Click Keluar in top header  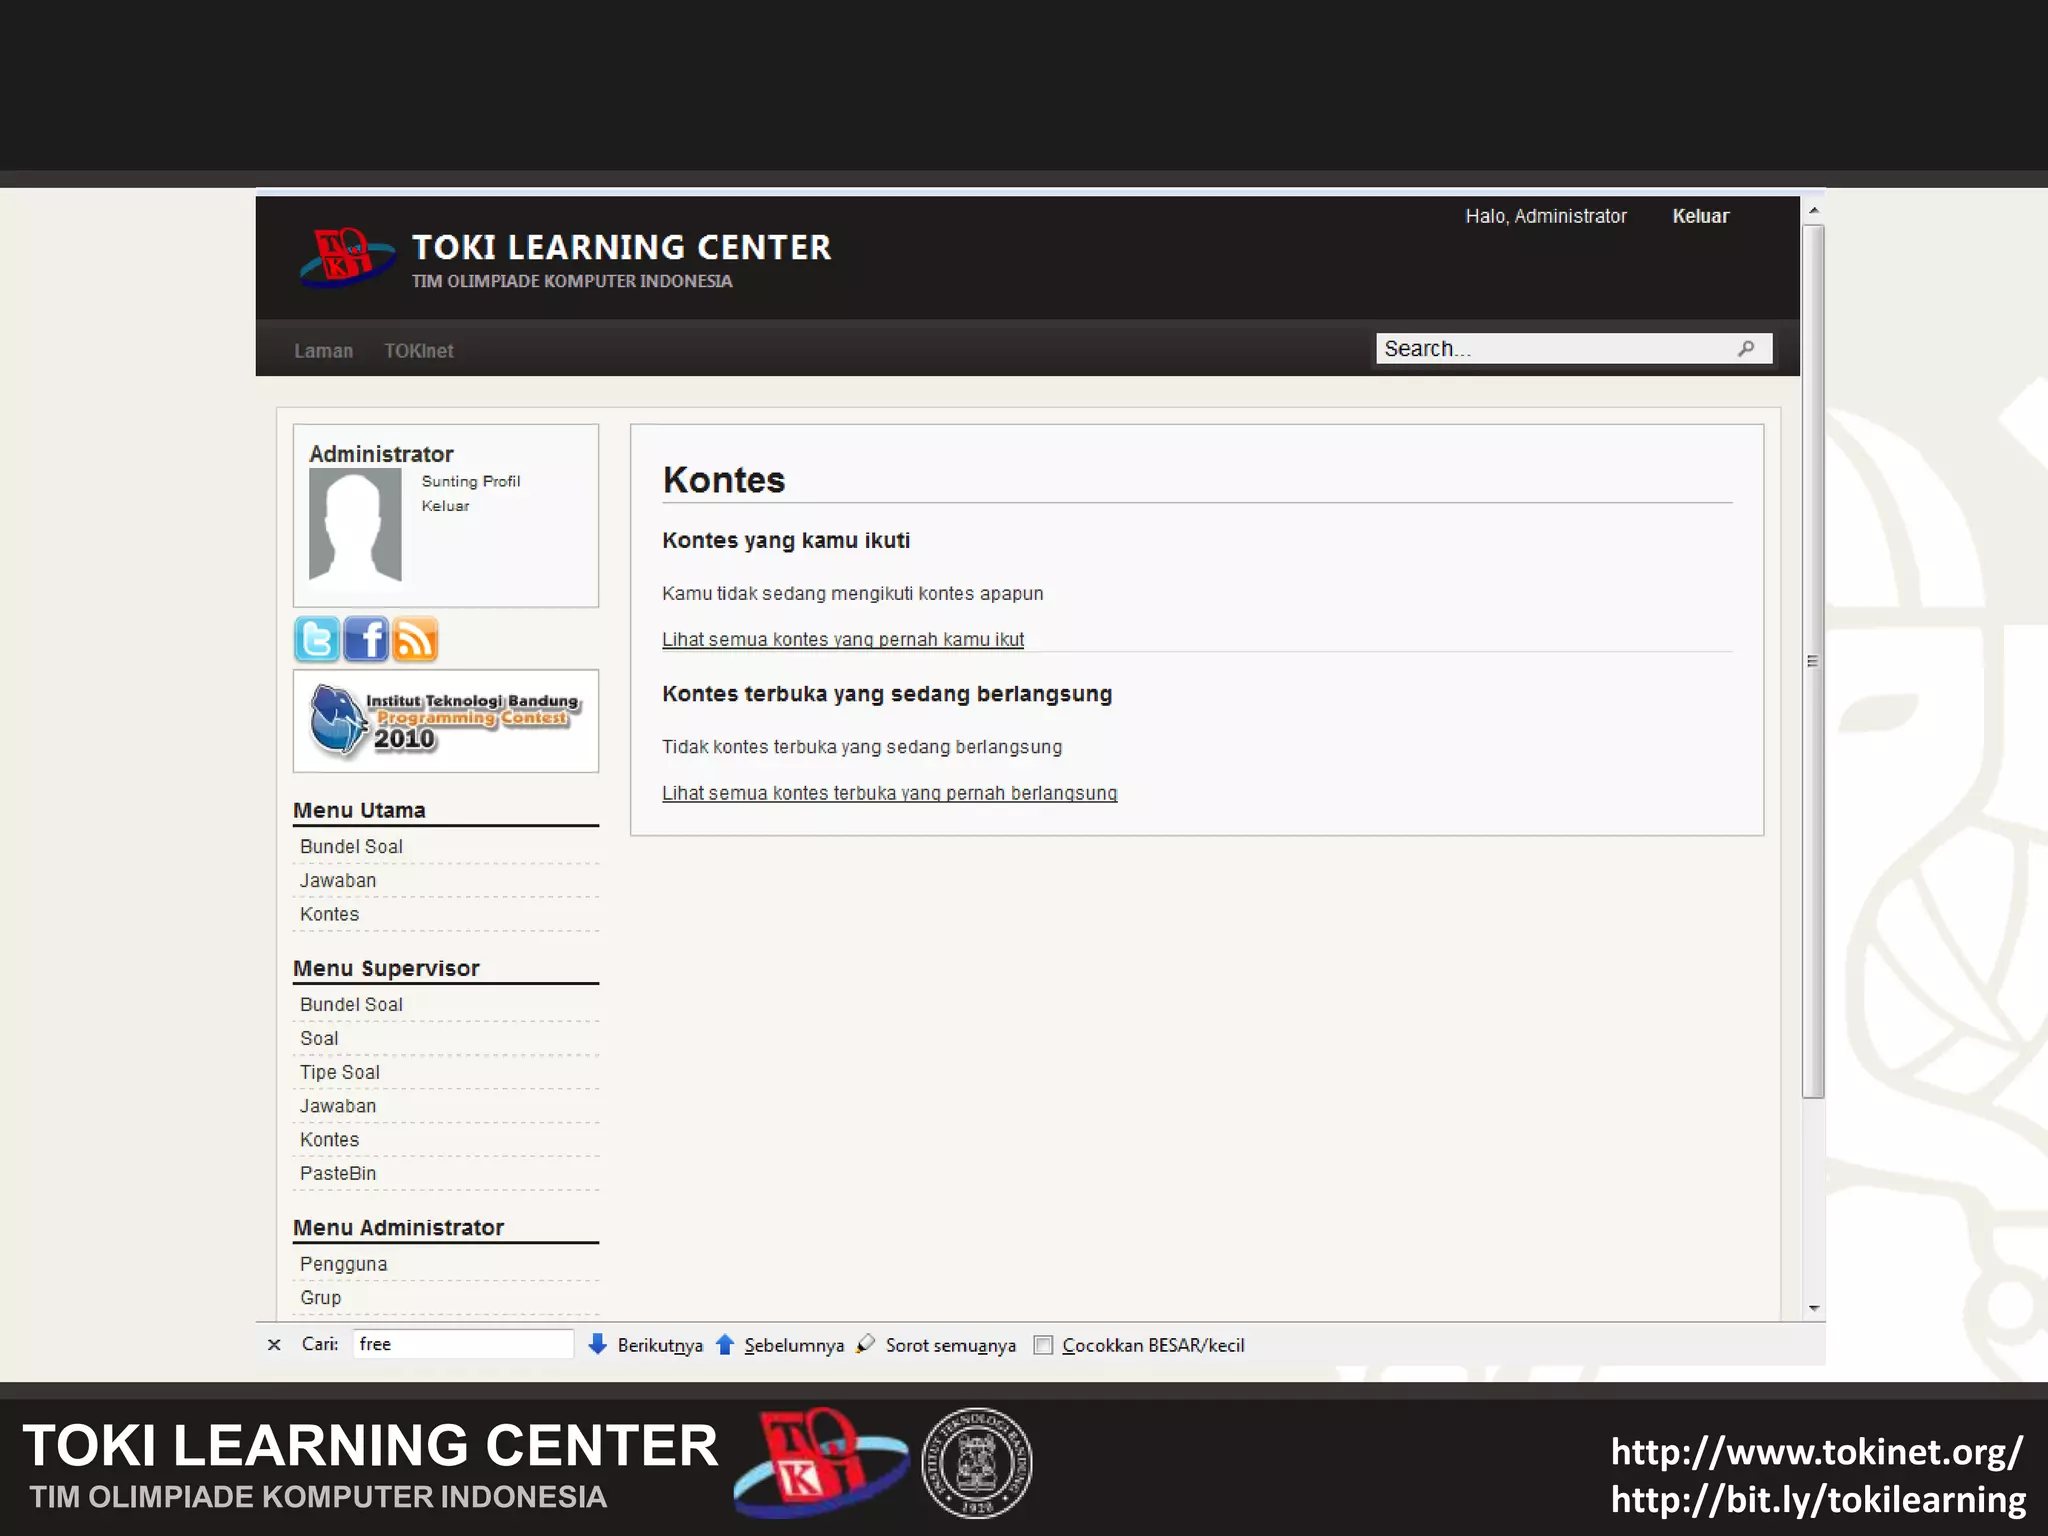tap(1700, 216)
